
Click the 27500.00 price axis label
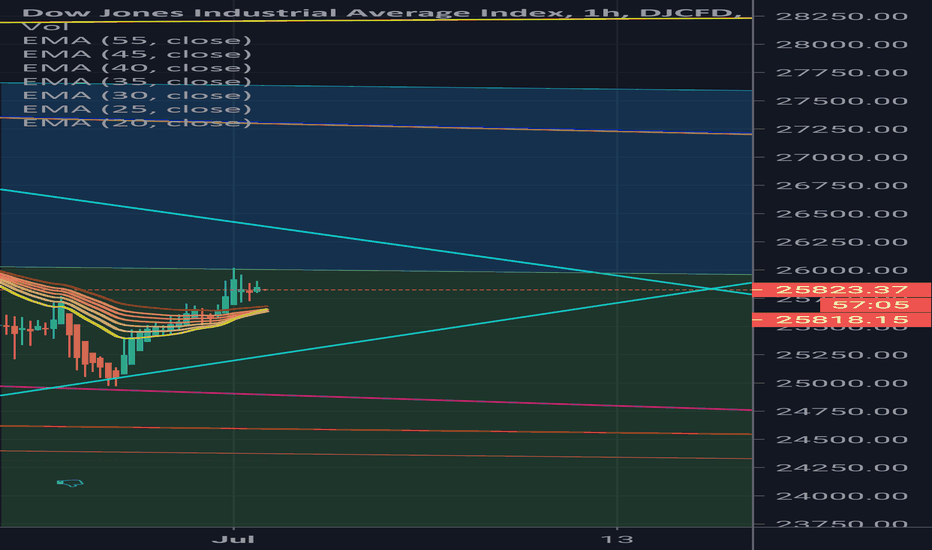pos(842,101)
